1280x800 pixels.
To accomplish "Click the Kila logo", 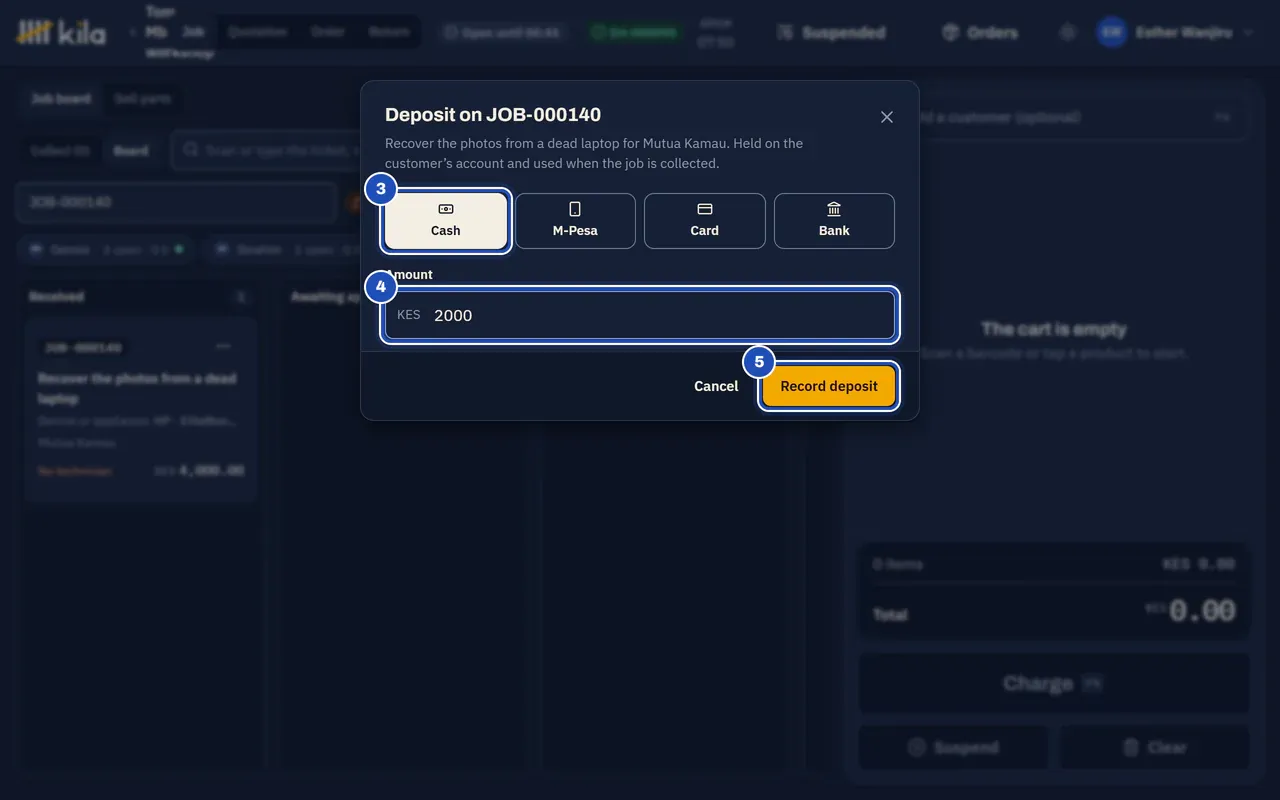I will click(61, 33).
